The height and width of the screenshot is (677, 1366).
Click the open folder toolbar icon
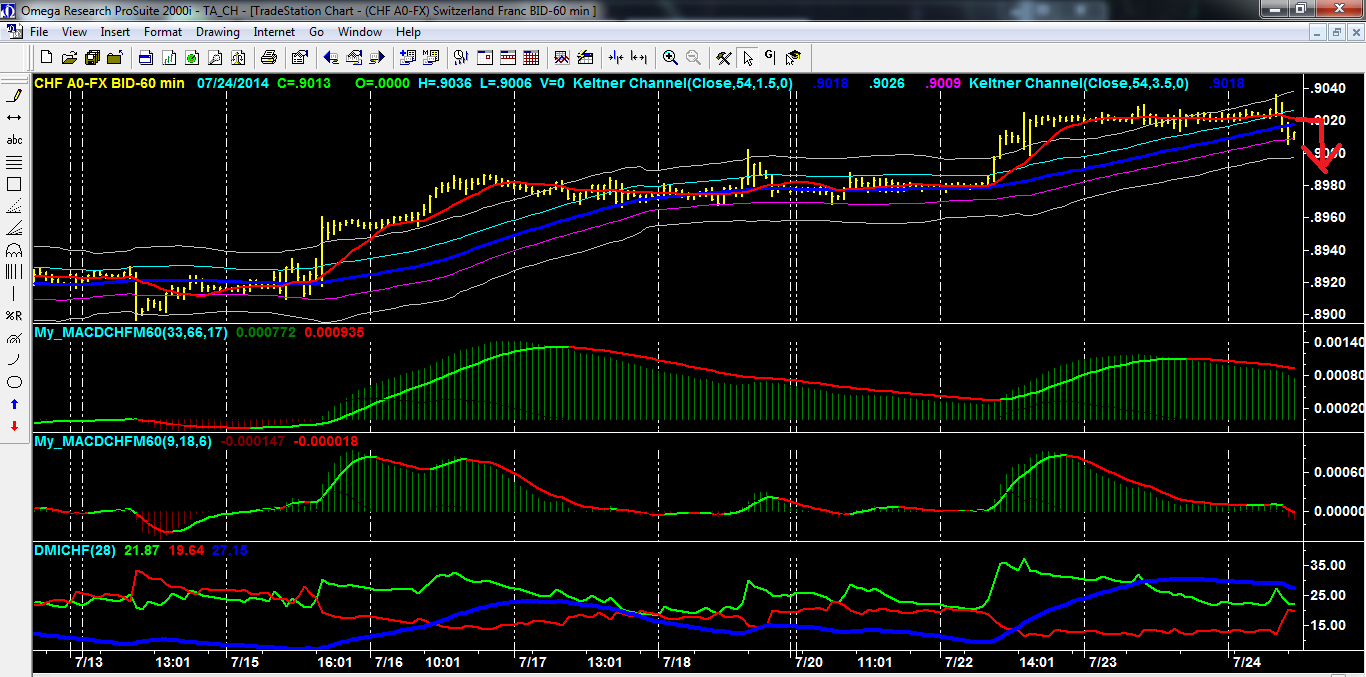click(71, 57)
